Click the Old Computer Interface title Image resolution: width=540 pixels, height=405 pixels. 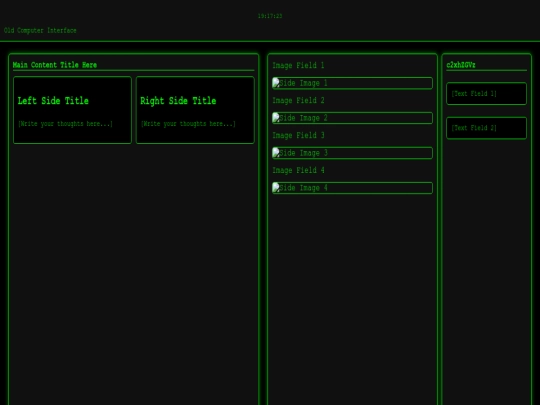[x=40, y=30]
